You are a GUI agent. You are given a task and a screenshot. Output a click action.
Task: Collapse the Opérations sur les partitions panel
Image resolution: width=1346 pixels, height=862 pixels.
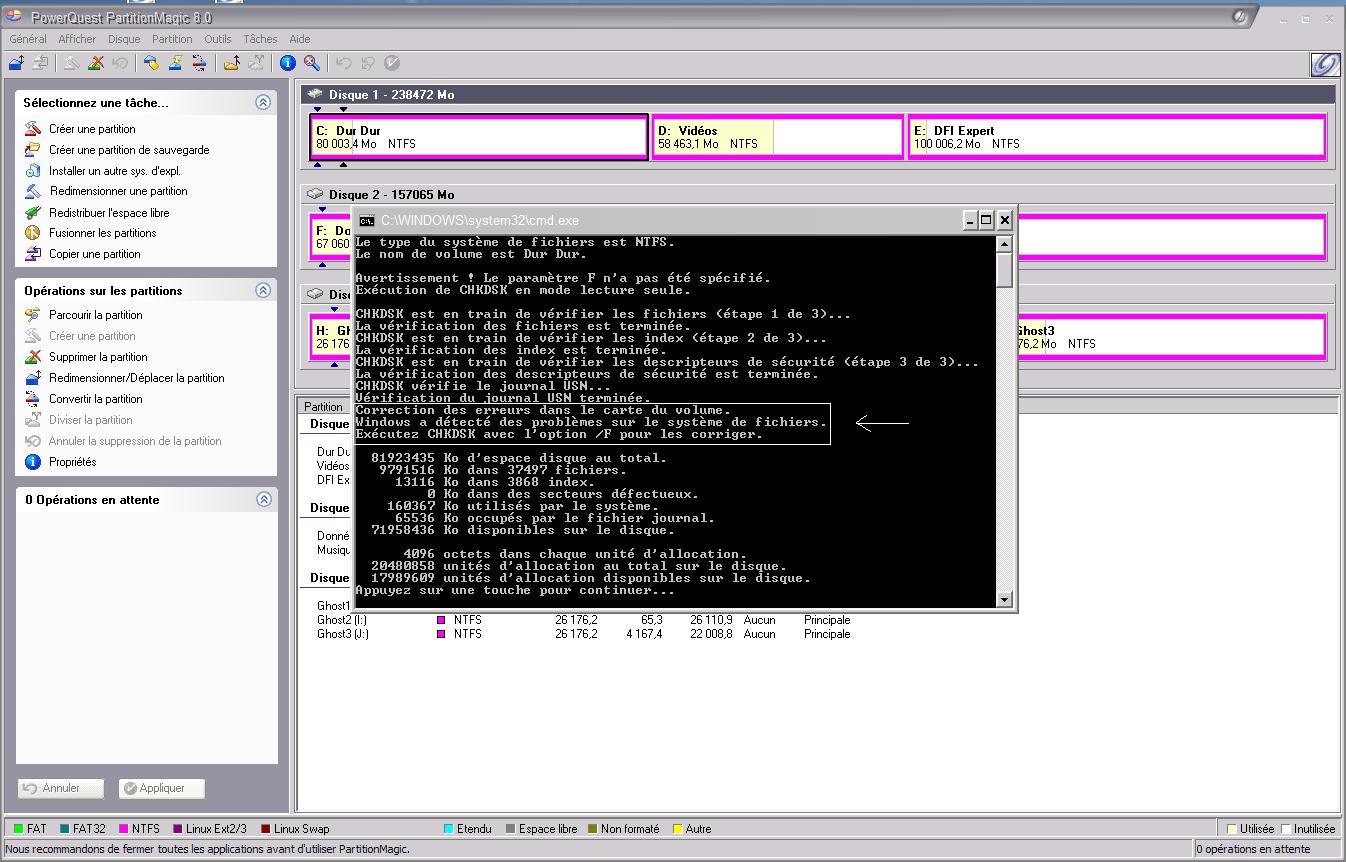263,290
